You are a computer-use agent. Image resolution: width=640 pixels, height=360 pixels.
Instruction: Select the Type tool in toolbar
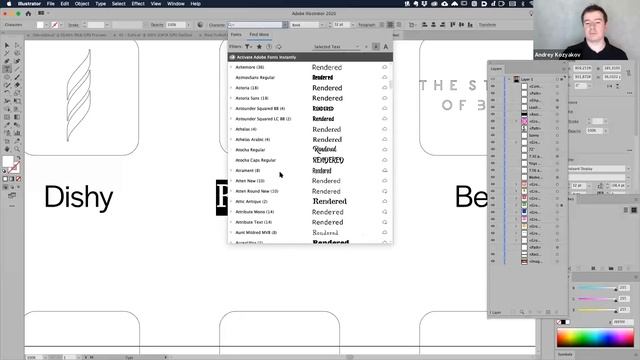7,69
